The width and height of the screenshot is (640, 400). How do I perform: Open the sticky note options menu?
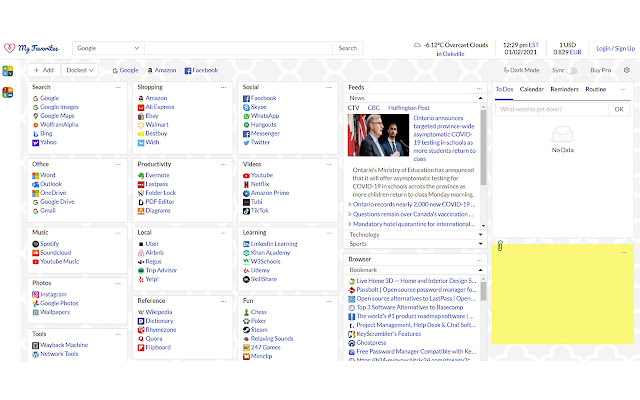coord(624,253)
